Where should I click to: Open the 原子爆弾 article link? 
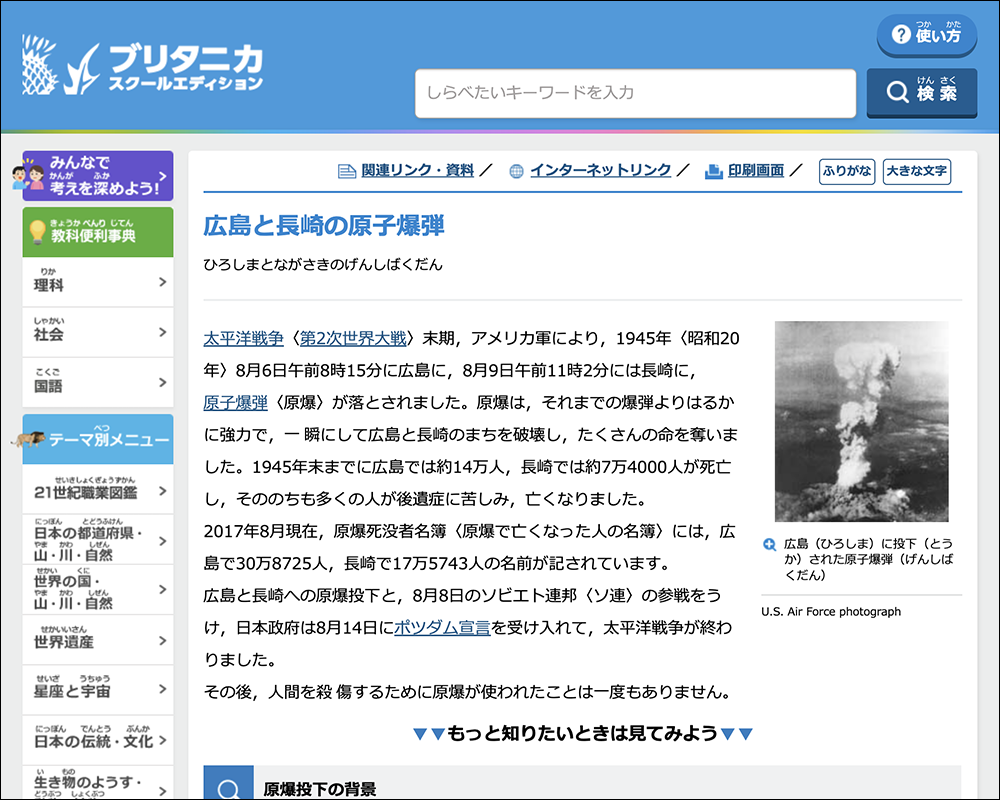point(235,403)
